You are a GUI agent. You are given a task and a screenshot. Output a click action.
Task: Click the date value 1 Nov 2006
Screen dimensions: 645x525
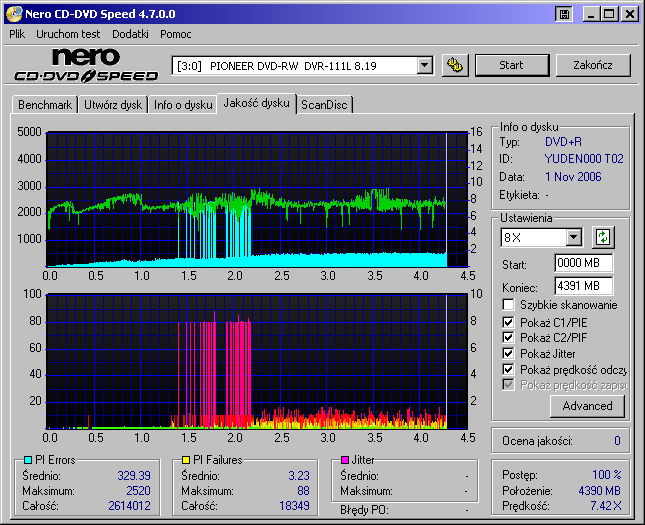tap(573, 177)
